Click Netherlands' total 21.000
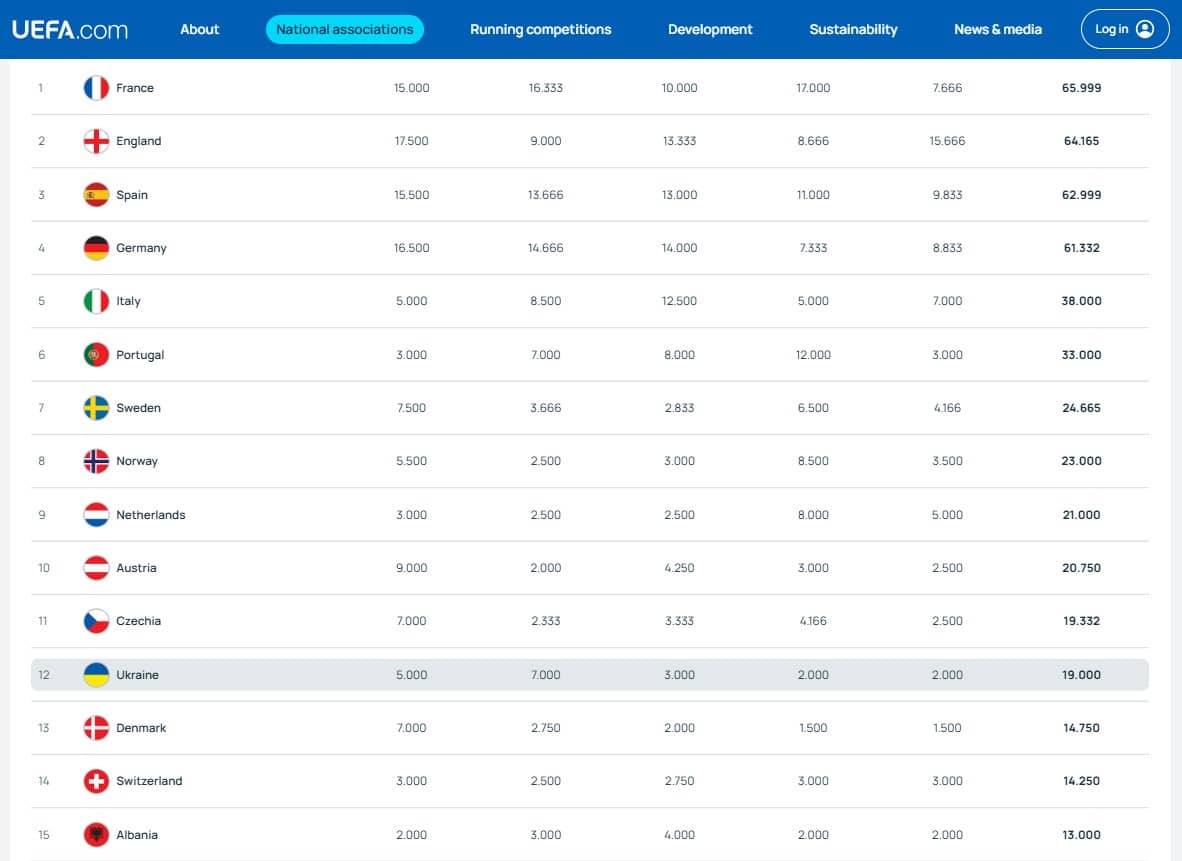 (1081, 514)
